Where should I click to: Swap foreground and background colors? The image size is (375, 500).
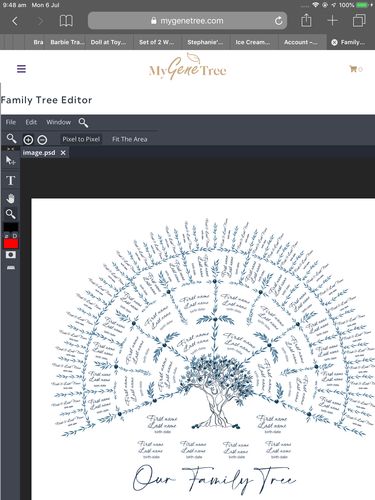[x=6, y=236]
